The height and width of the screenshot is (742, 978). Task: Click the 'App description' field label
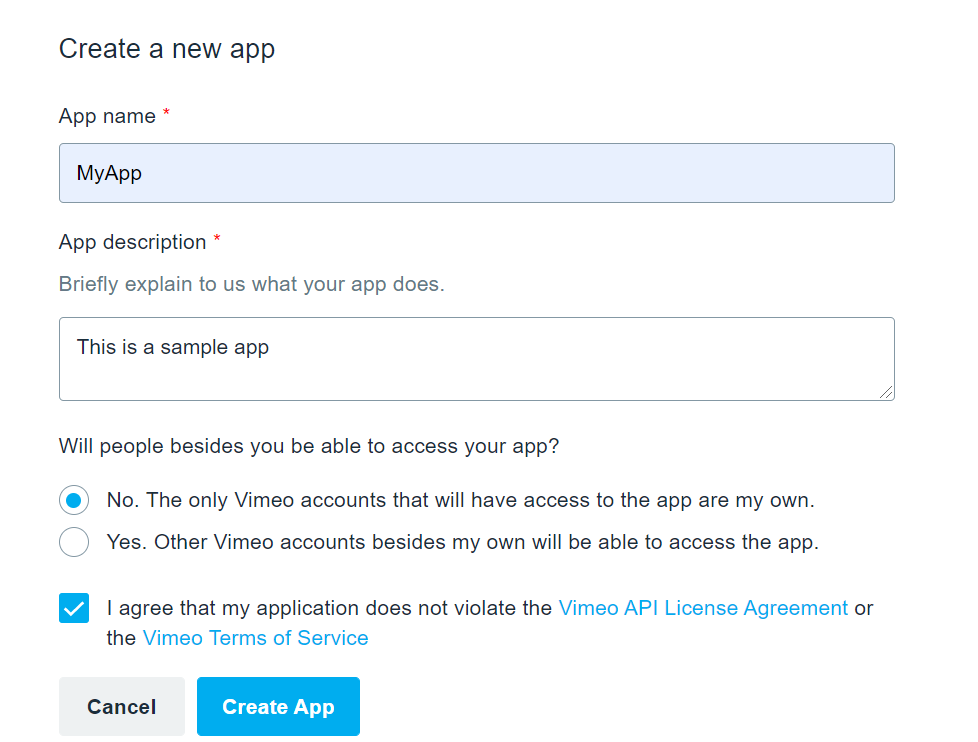click(132, 242)
